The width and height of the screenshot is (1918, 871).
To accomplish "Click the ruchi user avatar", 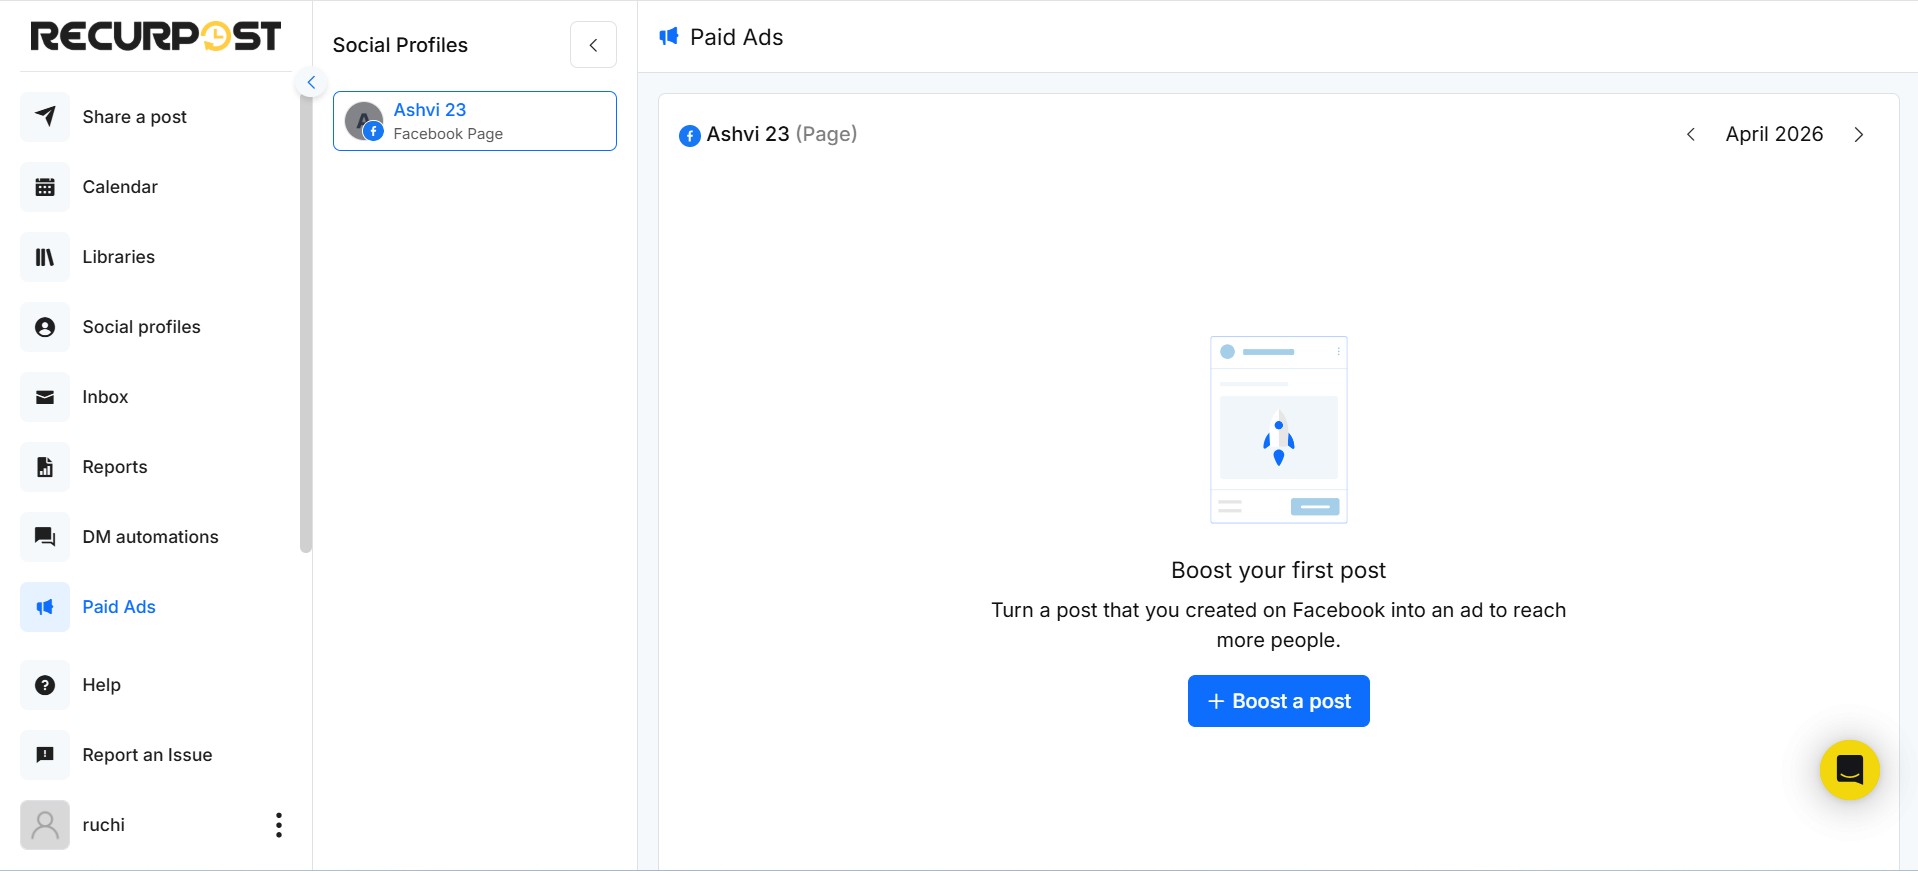I will (45, 825).
